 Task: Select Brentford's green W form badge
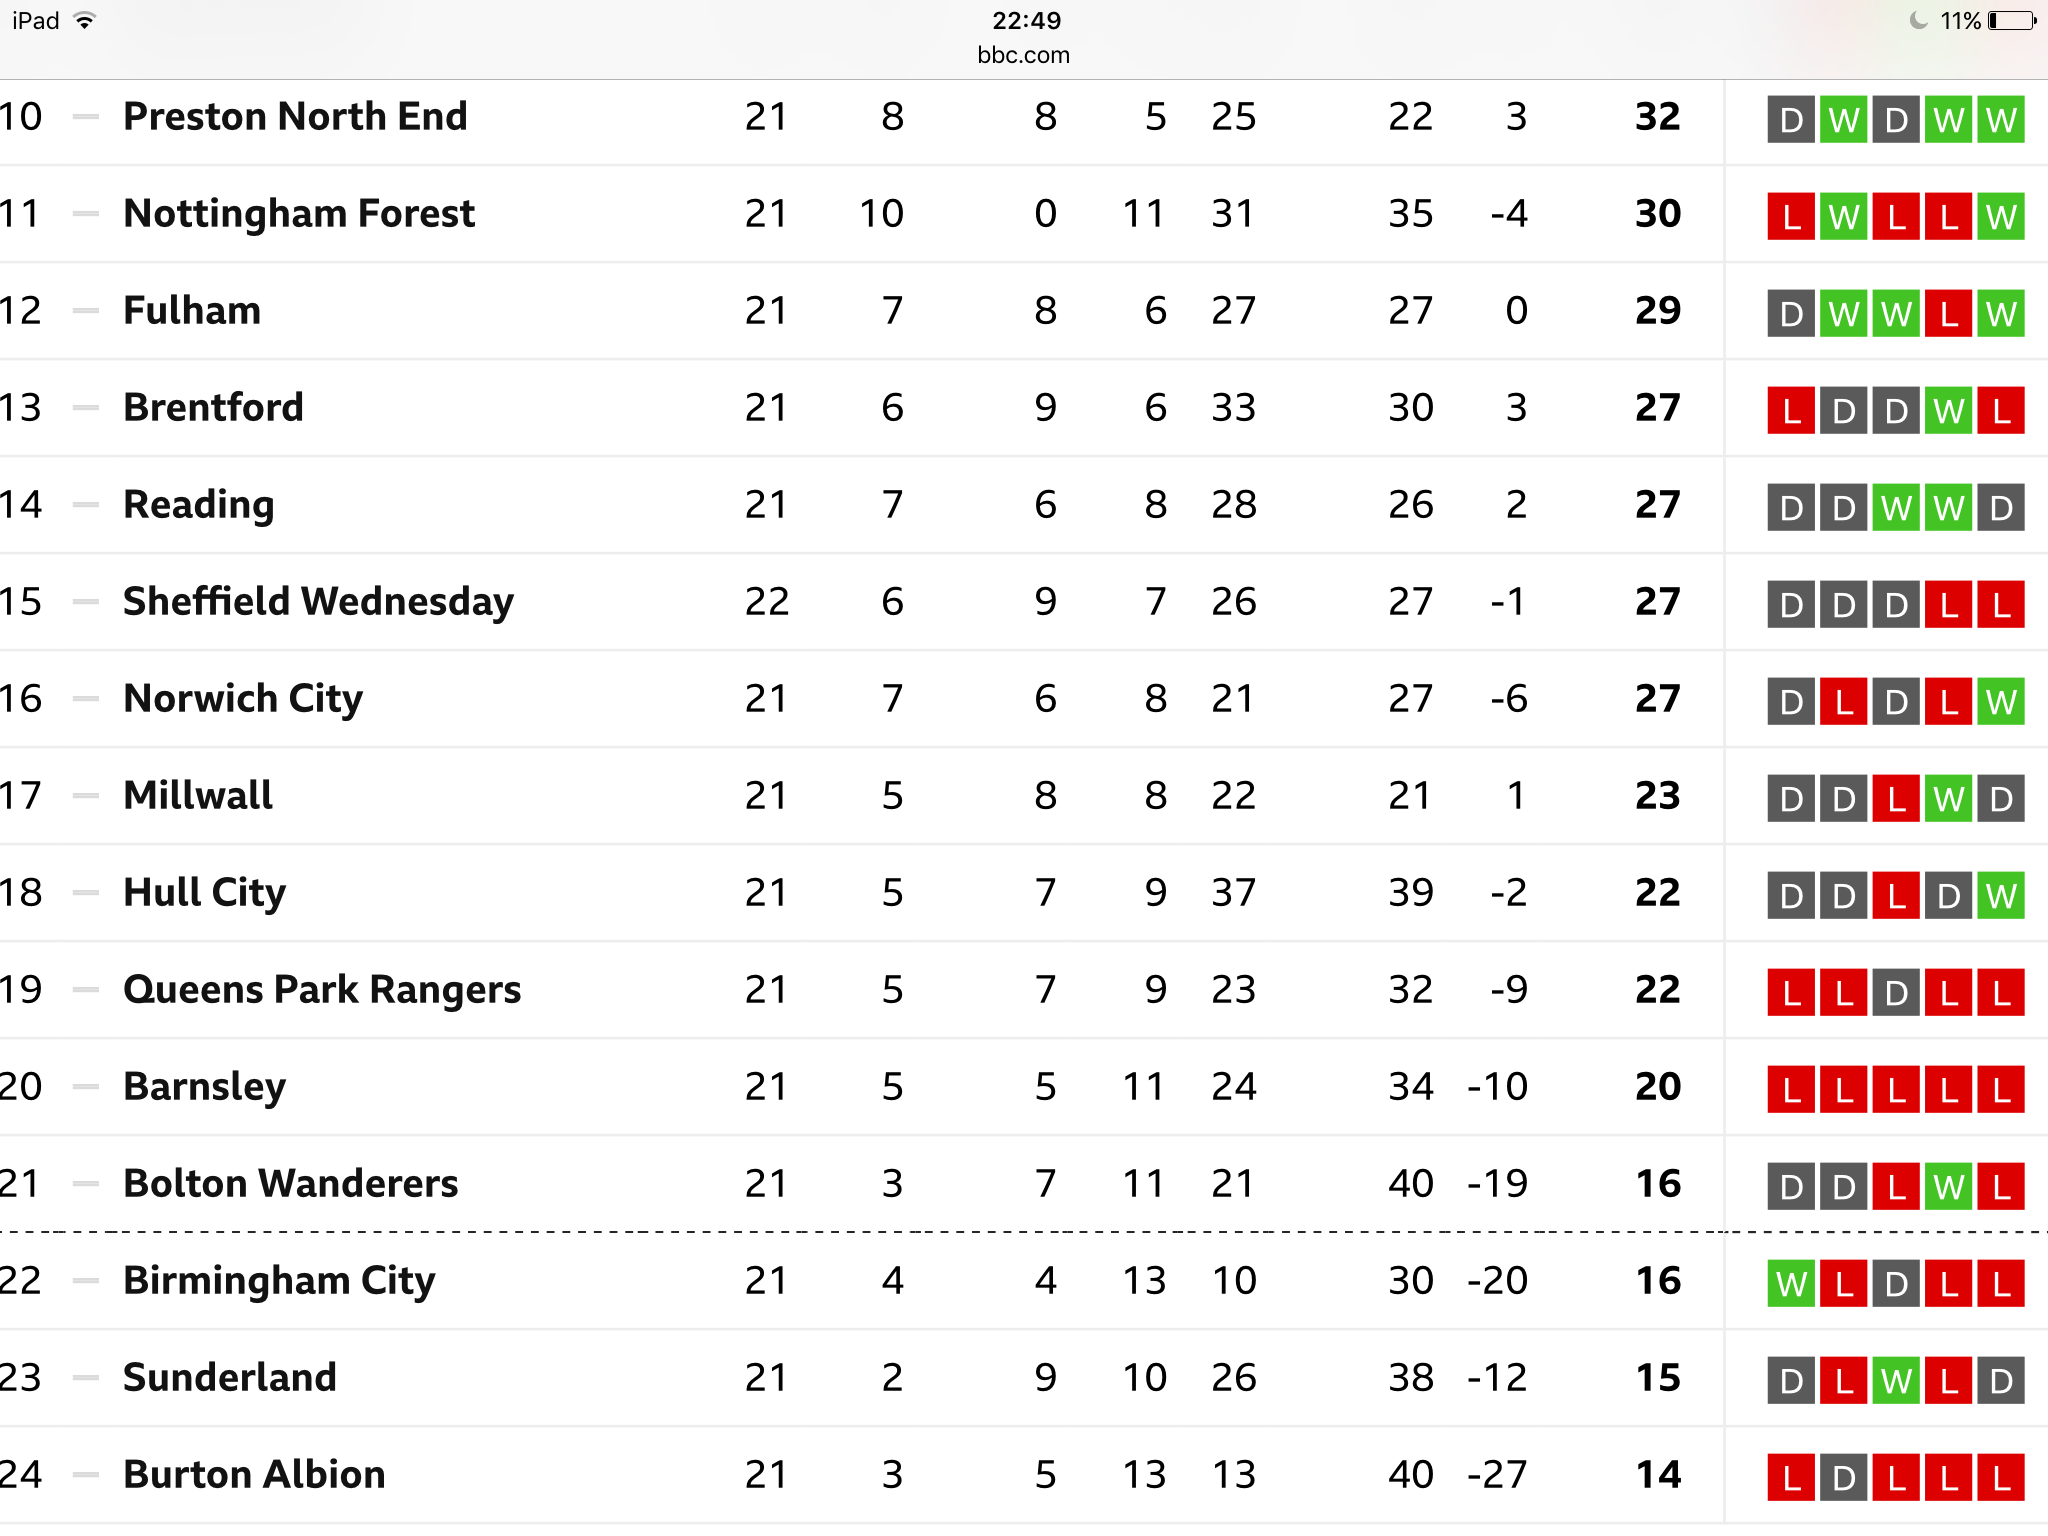point(1948,411)
